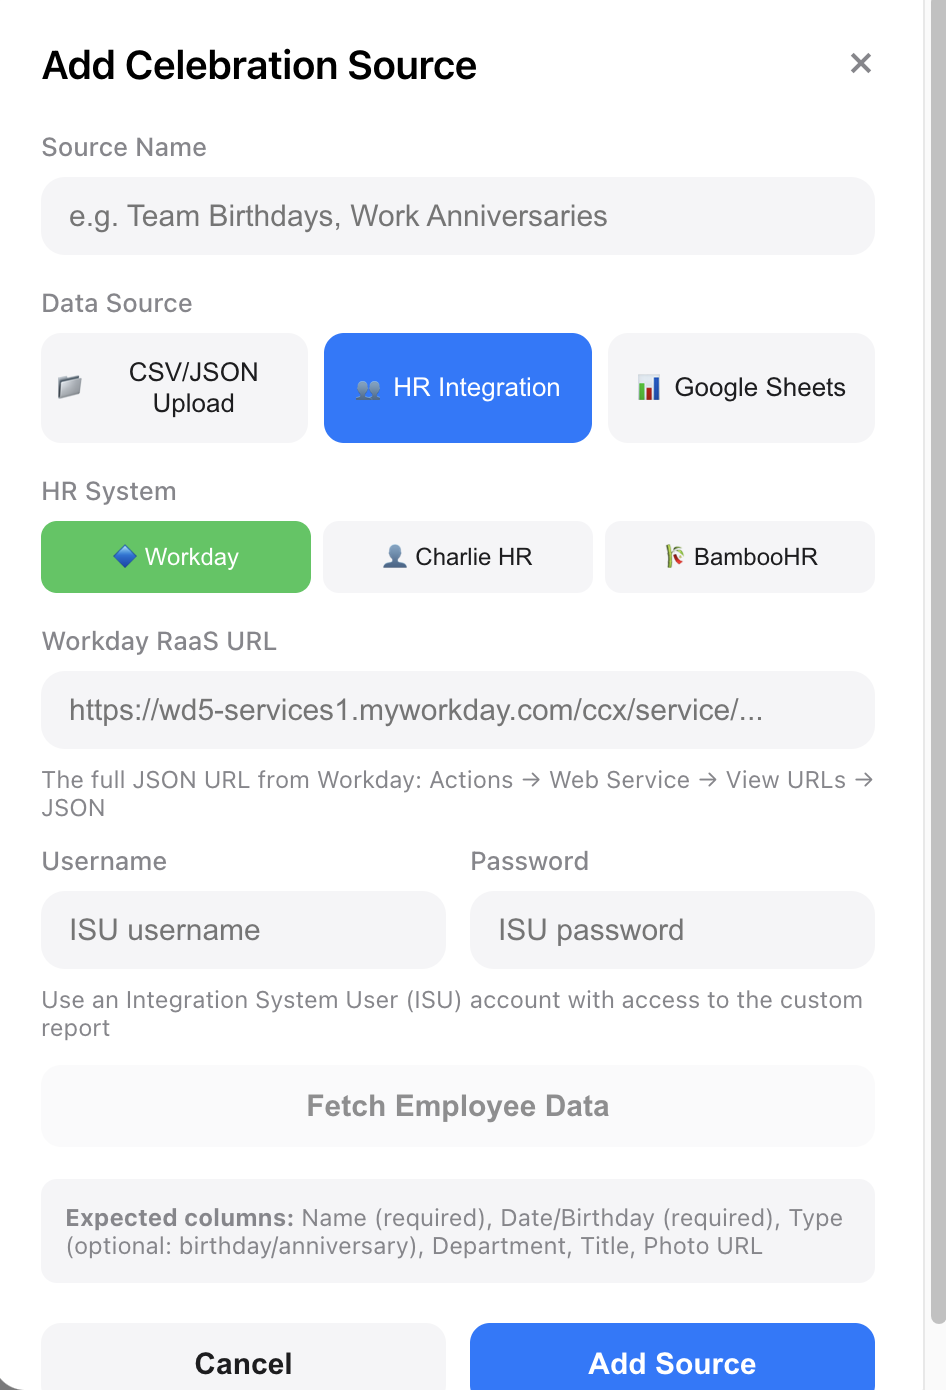The width and height of the screenshot is (946, 1390).
Task: Click into the ISU password field
Action: point(672,930)
